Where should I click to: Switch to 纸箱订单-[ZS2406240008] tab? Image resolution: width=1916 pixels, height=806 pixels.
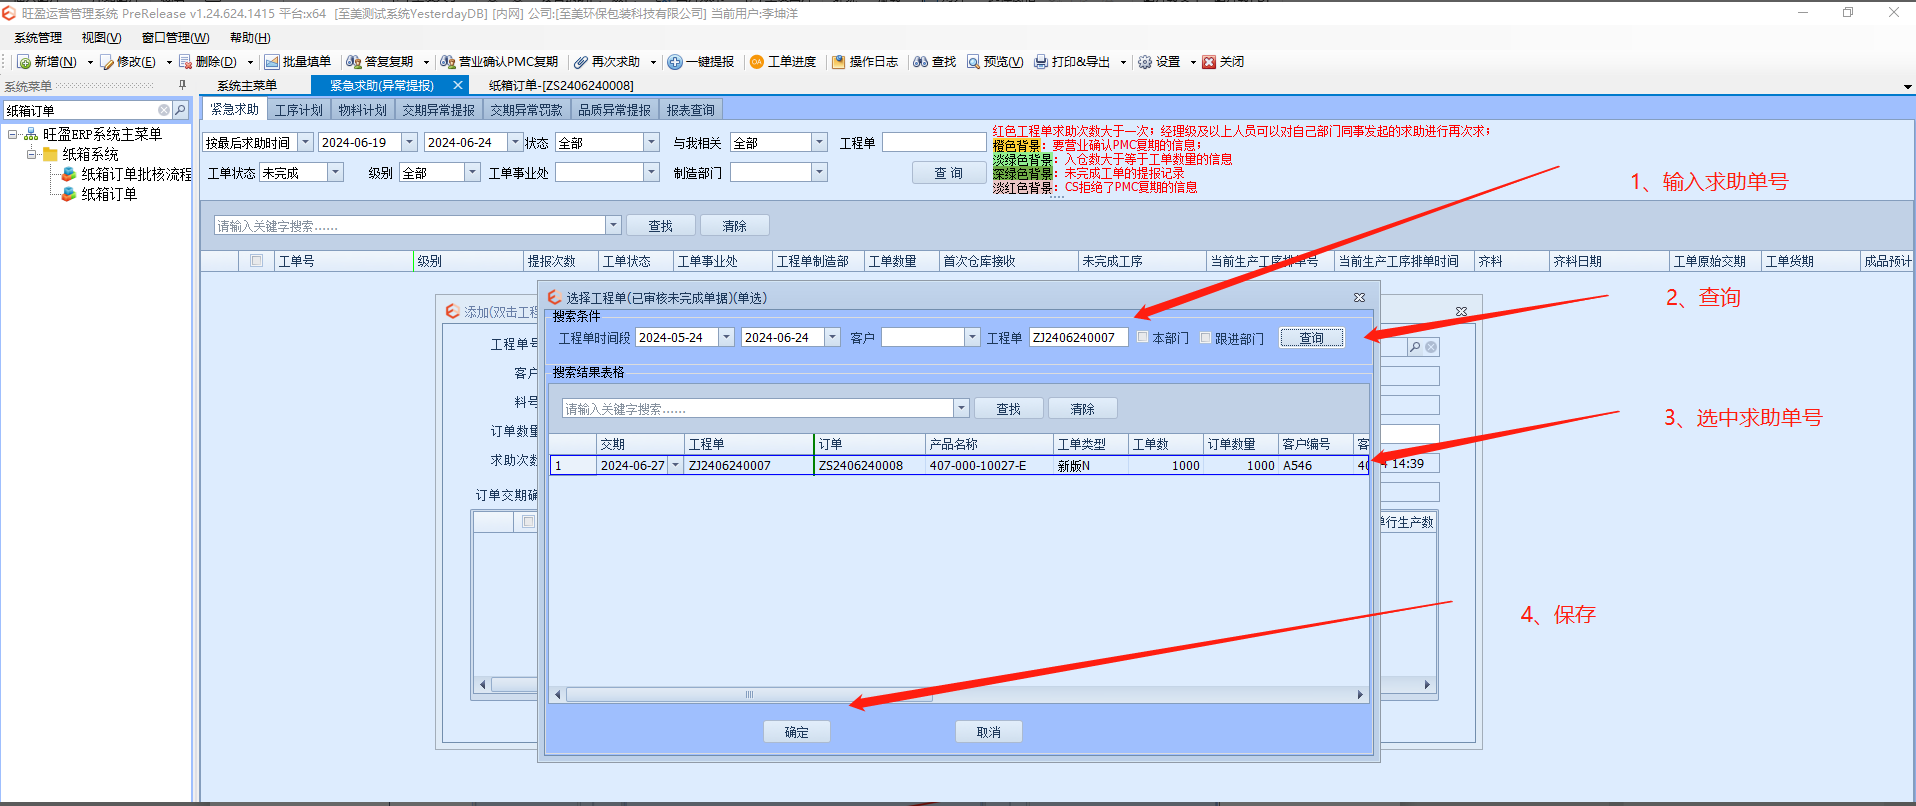point(561,86)
